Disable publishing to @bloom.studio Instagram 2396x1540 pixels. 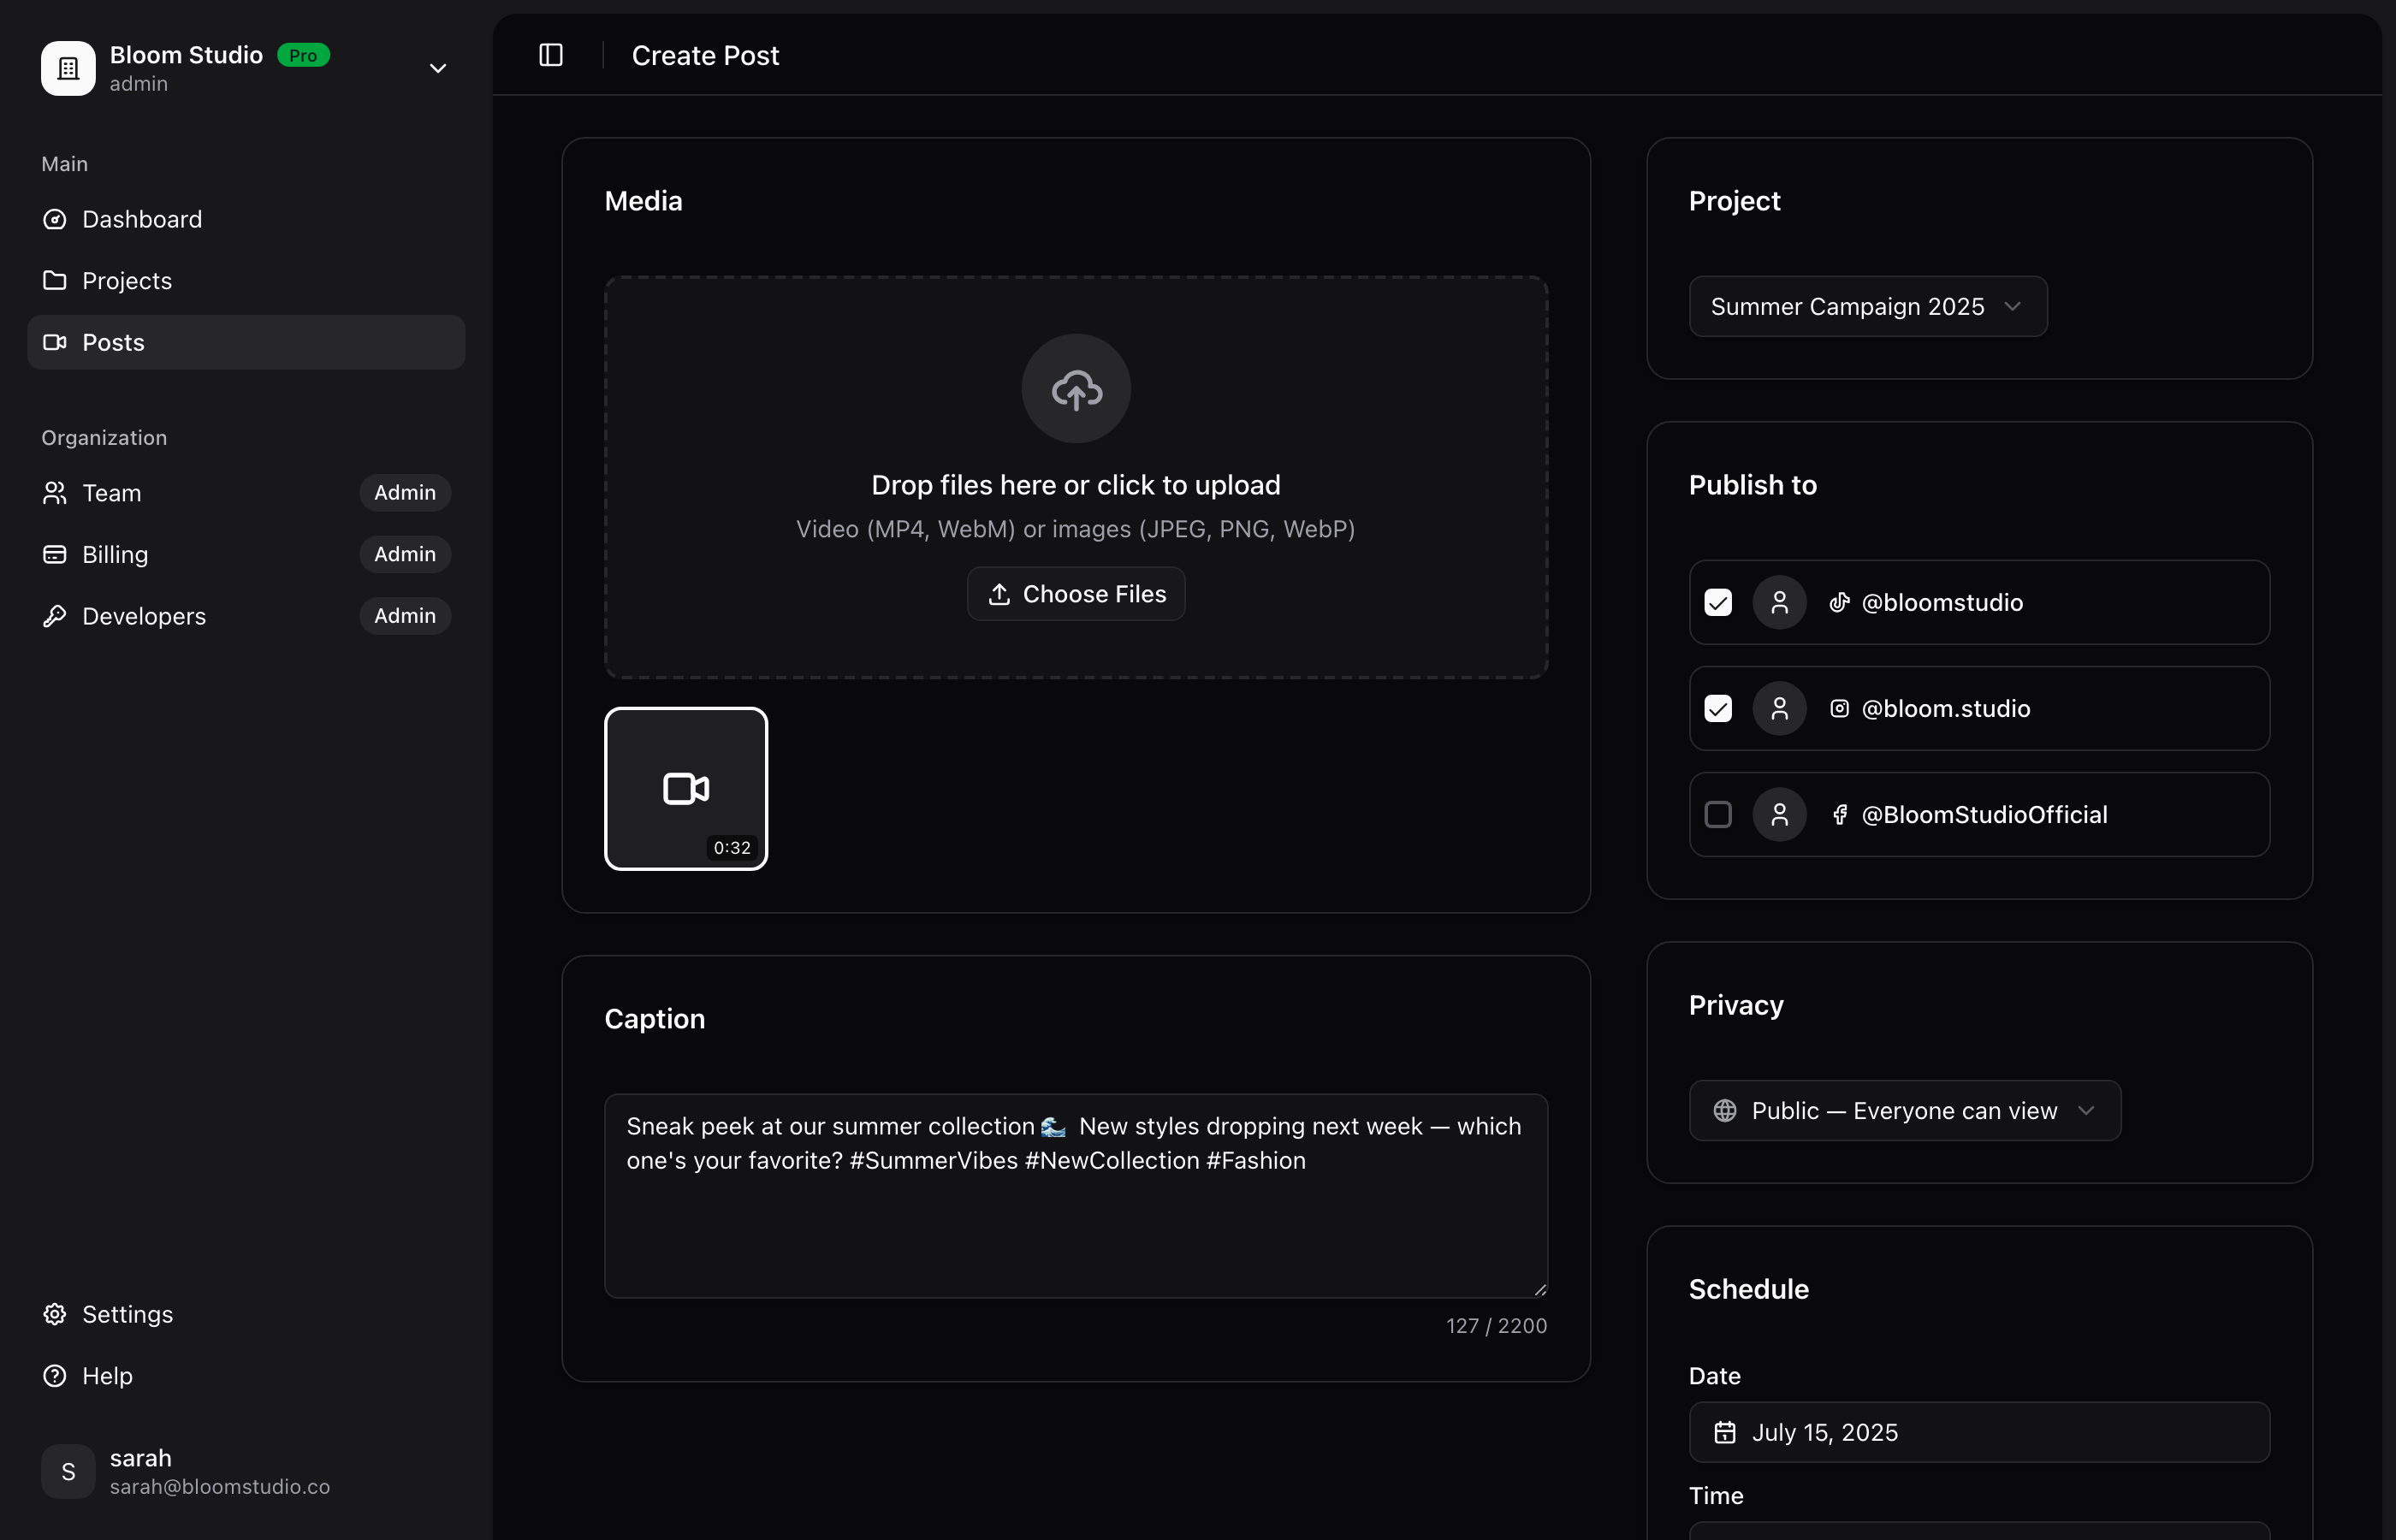[1718, 708]
